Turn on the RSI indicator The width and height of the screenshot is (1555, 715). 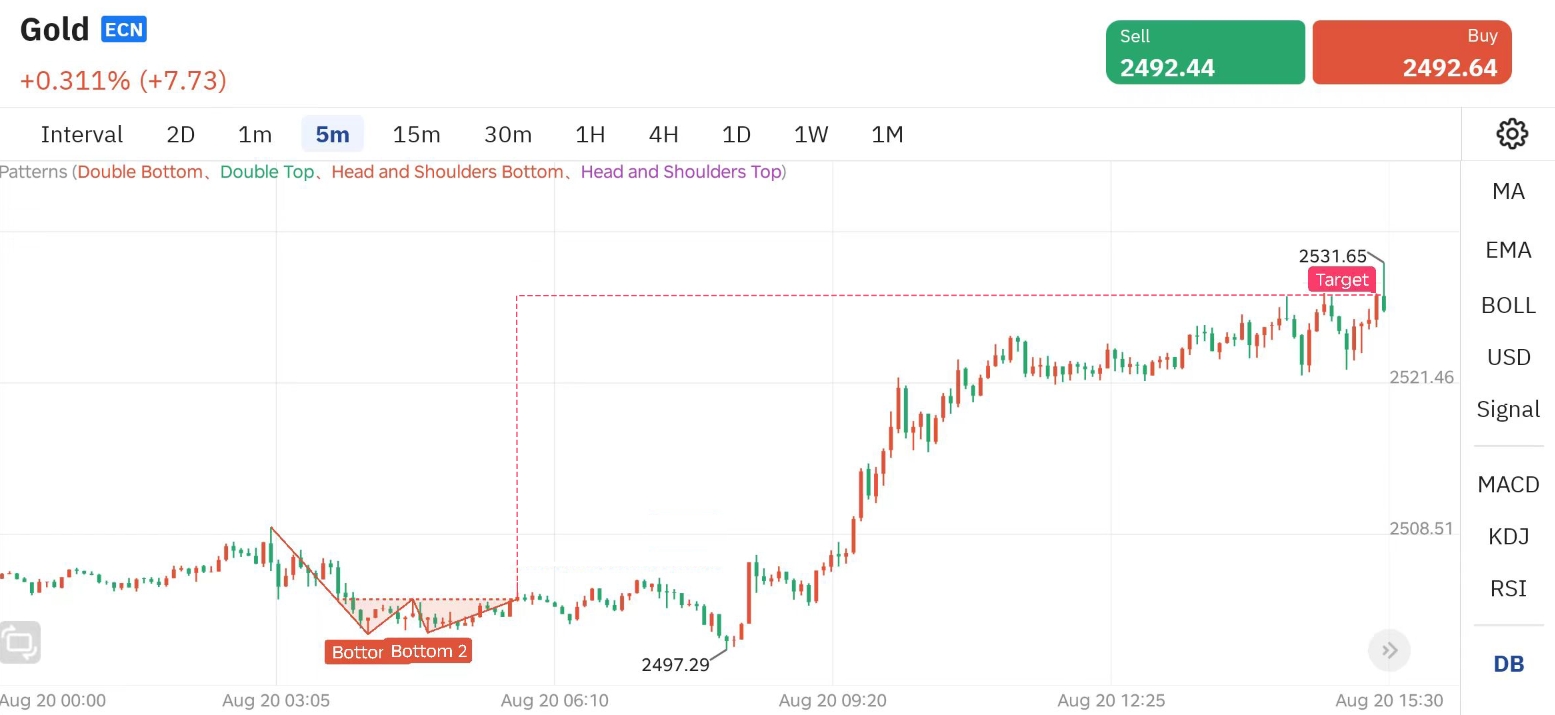(x=1508, y=589)
